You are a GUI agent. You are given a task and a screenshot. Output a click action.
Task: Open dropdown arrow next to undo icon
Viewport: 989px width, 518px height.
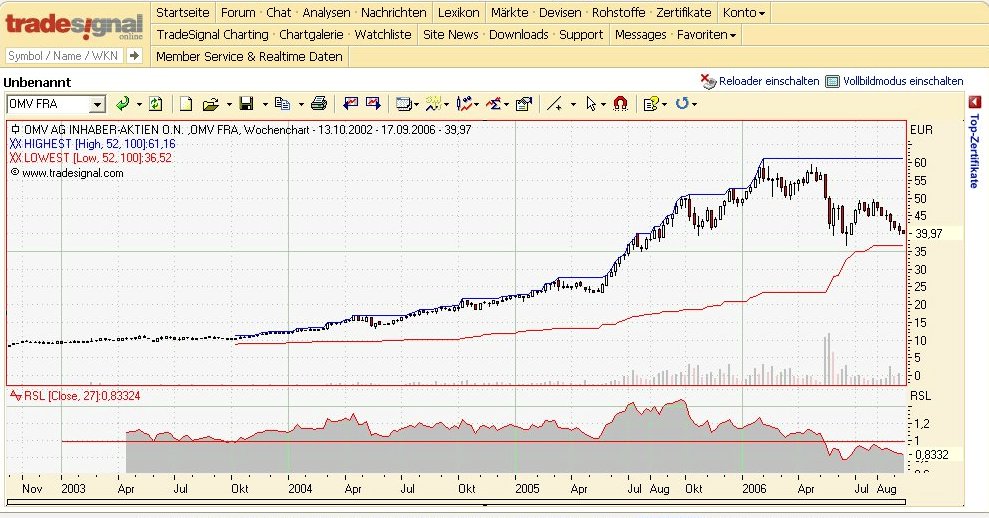[x=694, y=104]
